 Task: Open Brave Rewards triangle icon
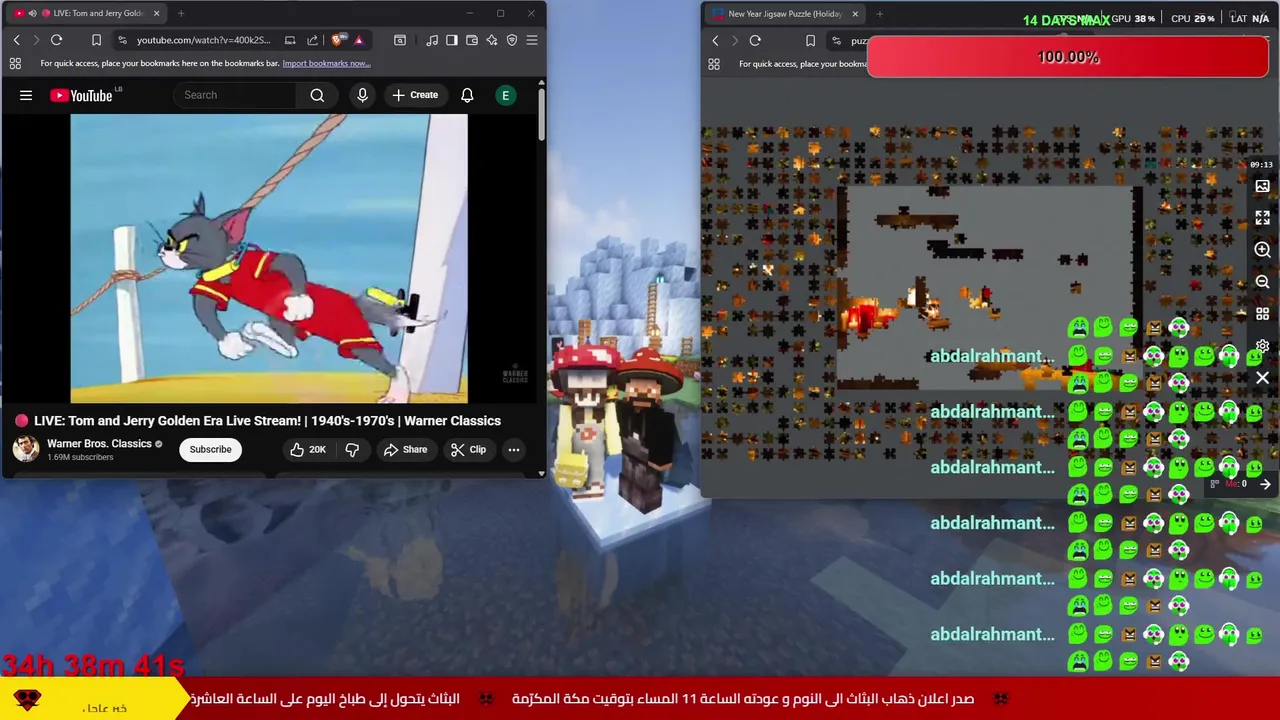point(358,40)
